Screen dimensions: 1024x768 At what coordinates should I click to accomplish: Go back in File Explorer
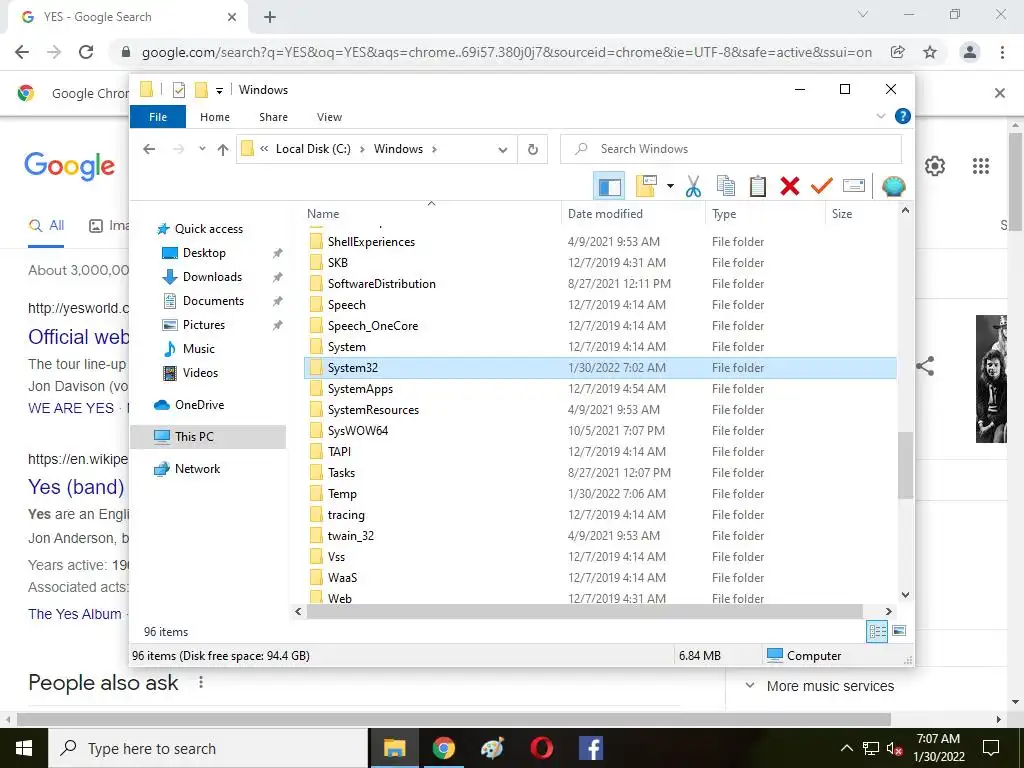[x=149, y=149]
